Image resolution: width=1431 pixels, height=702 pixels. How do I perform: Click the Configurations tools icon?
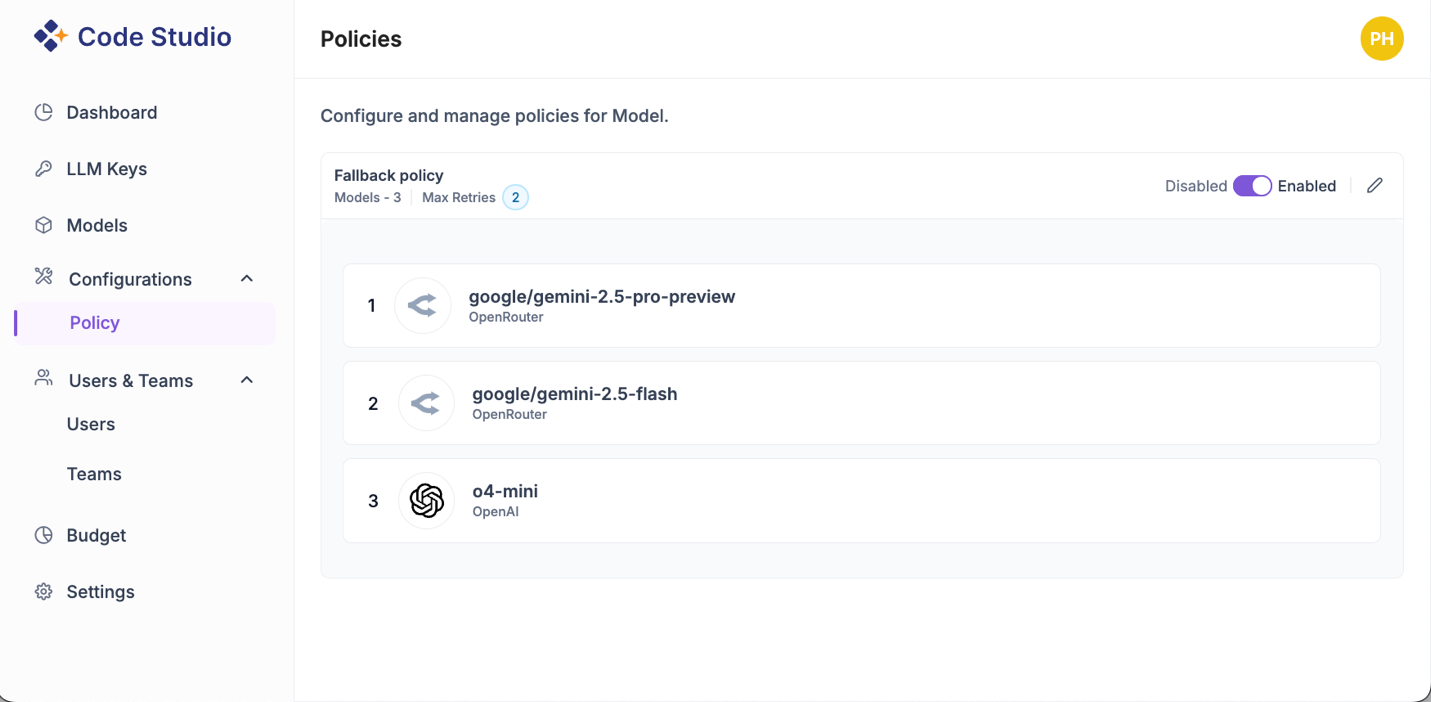tap(44, 278)
